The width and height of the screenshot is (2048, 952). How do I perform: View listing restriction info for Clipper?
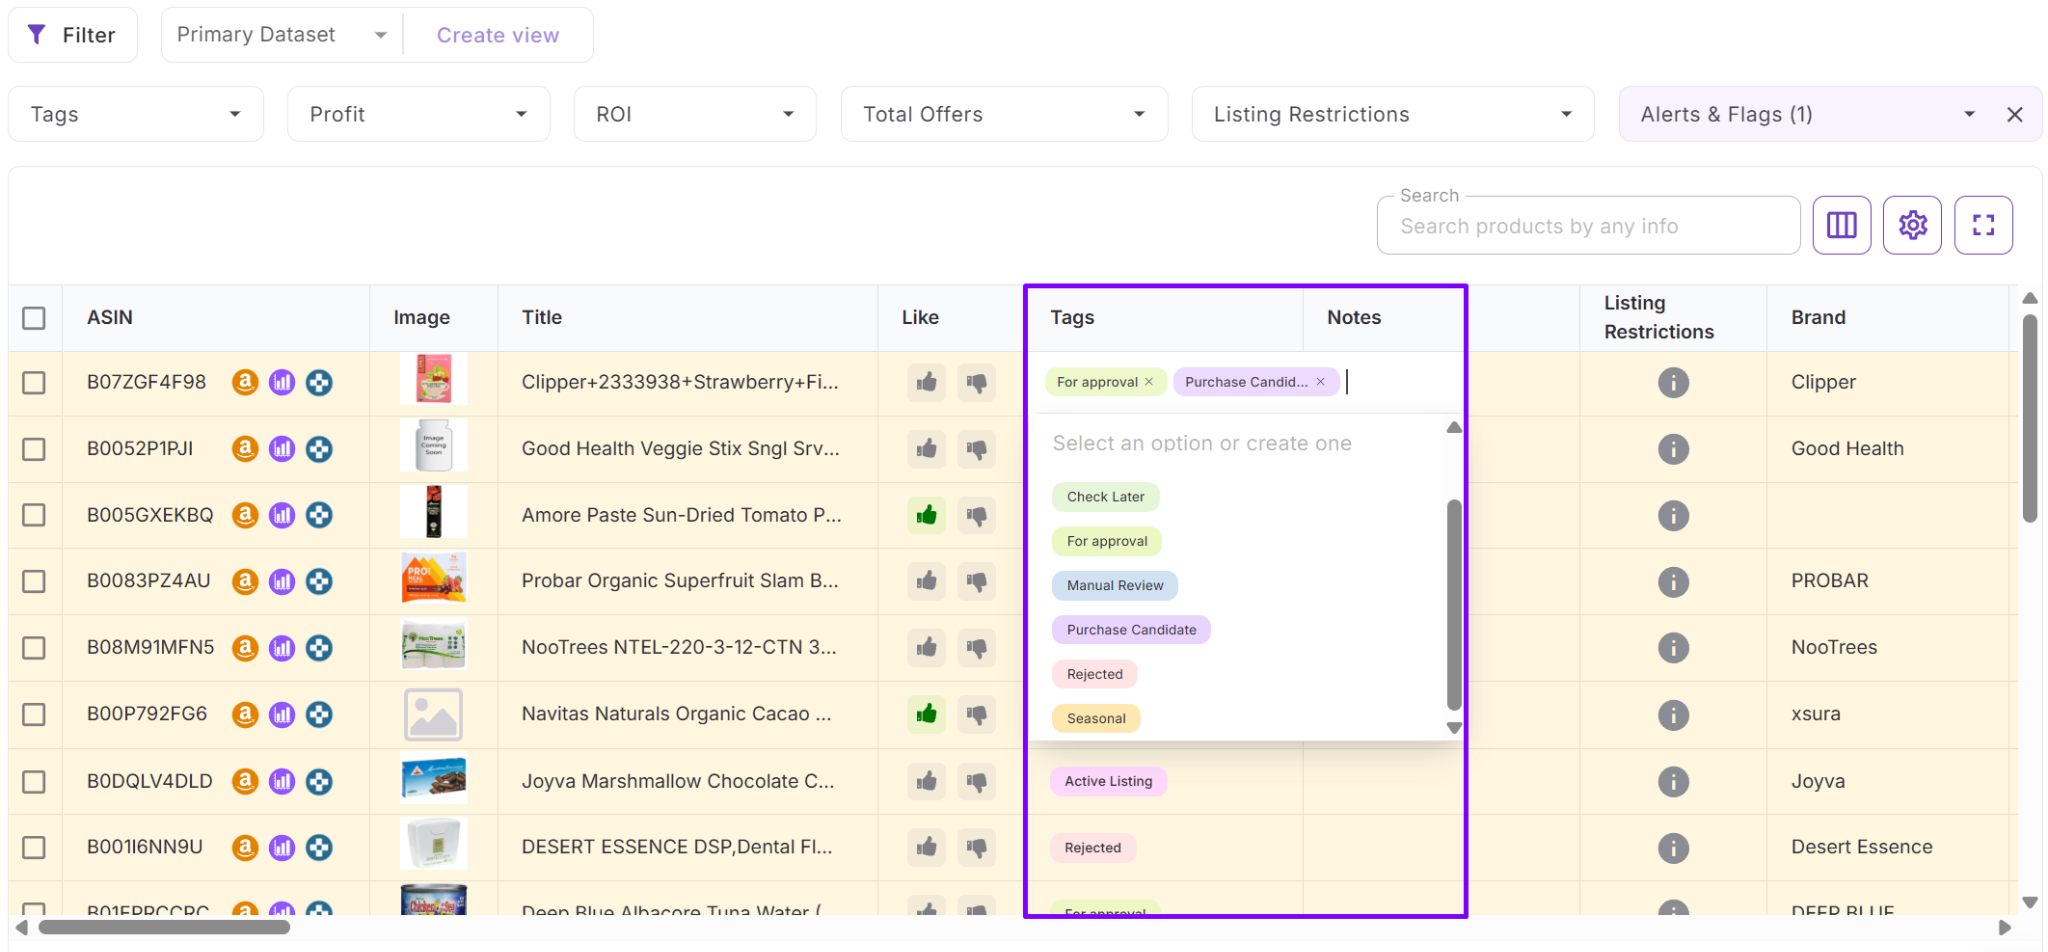[1673, 382]
